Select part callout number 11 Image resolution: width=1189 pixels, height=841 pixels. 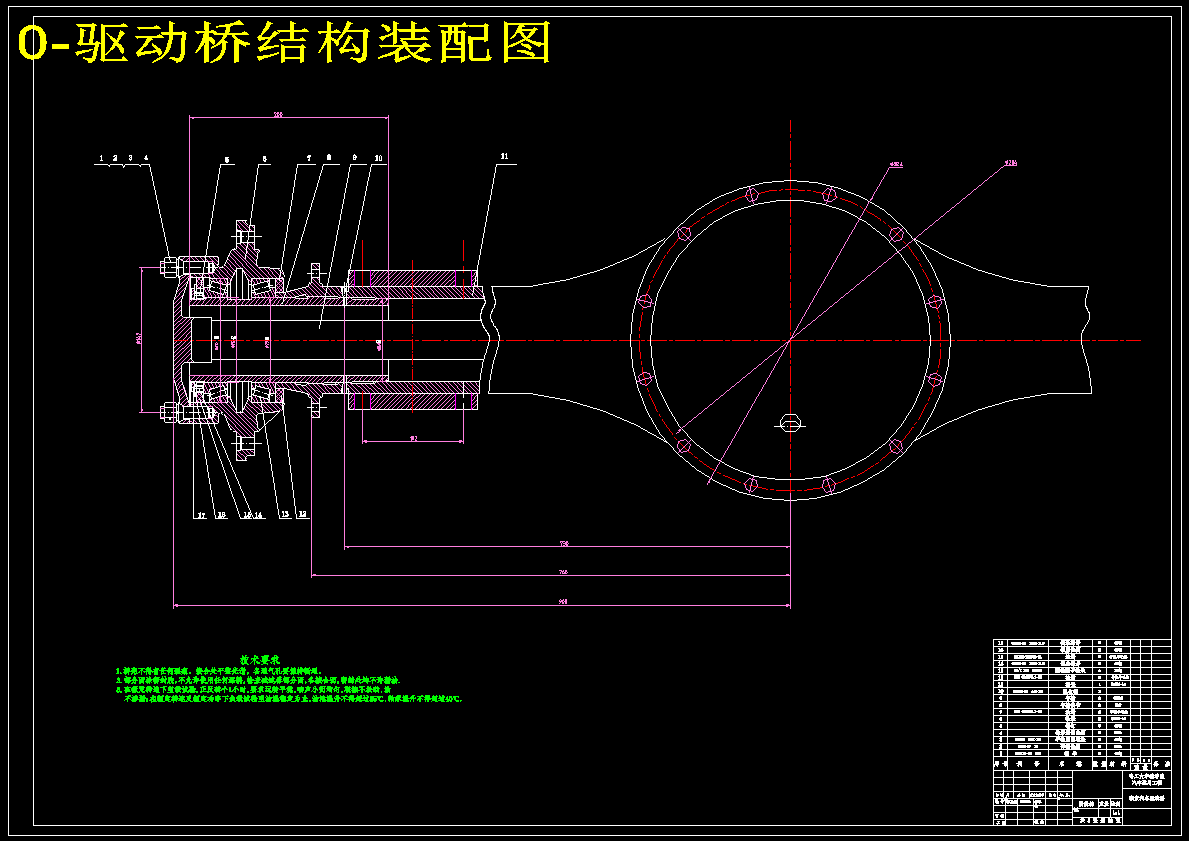(x=504, y=156)
